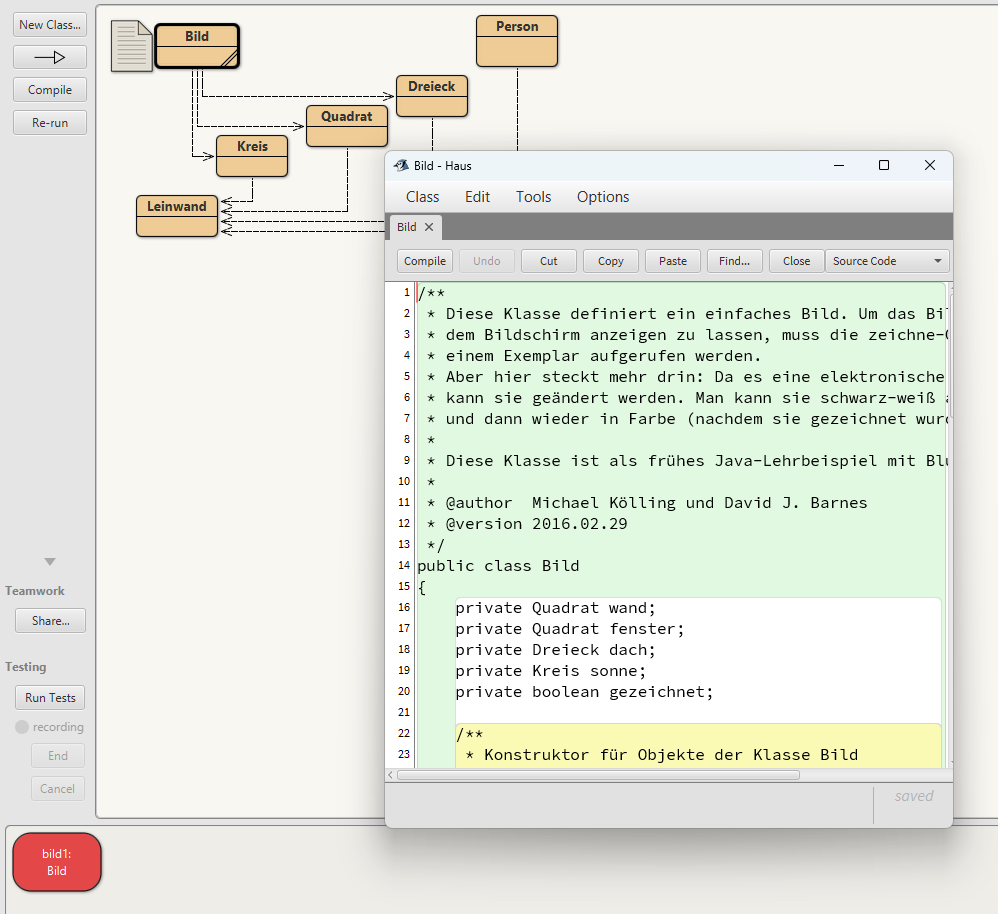
Task: Select the Dreieck class box
Action: tap(432, 96)
